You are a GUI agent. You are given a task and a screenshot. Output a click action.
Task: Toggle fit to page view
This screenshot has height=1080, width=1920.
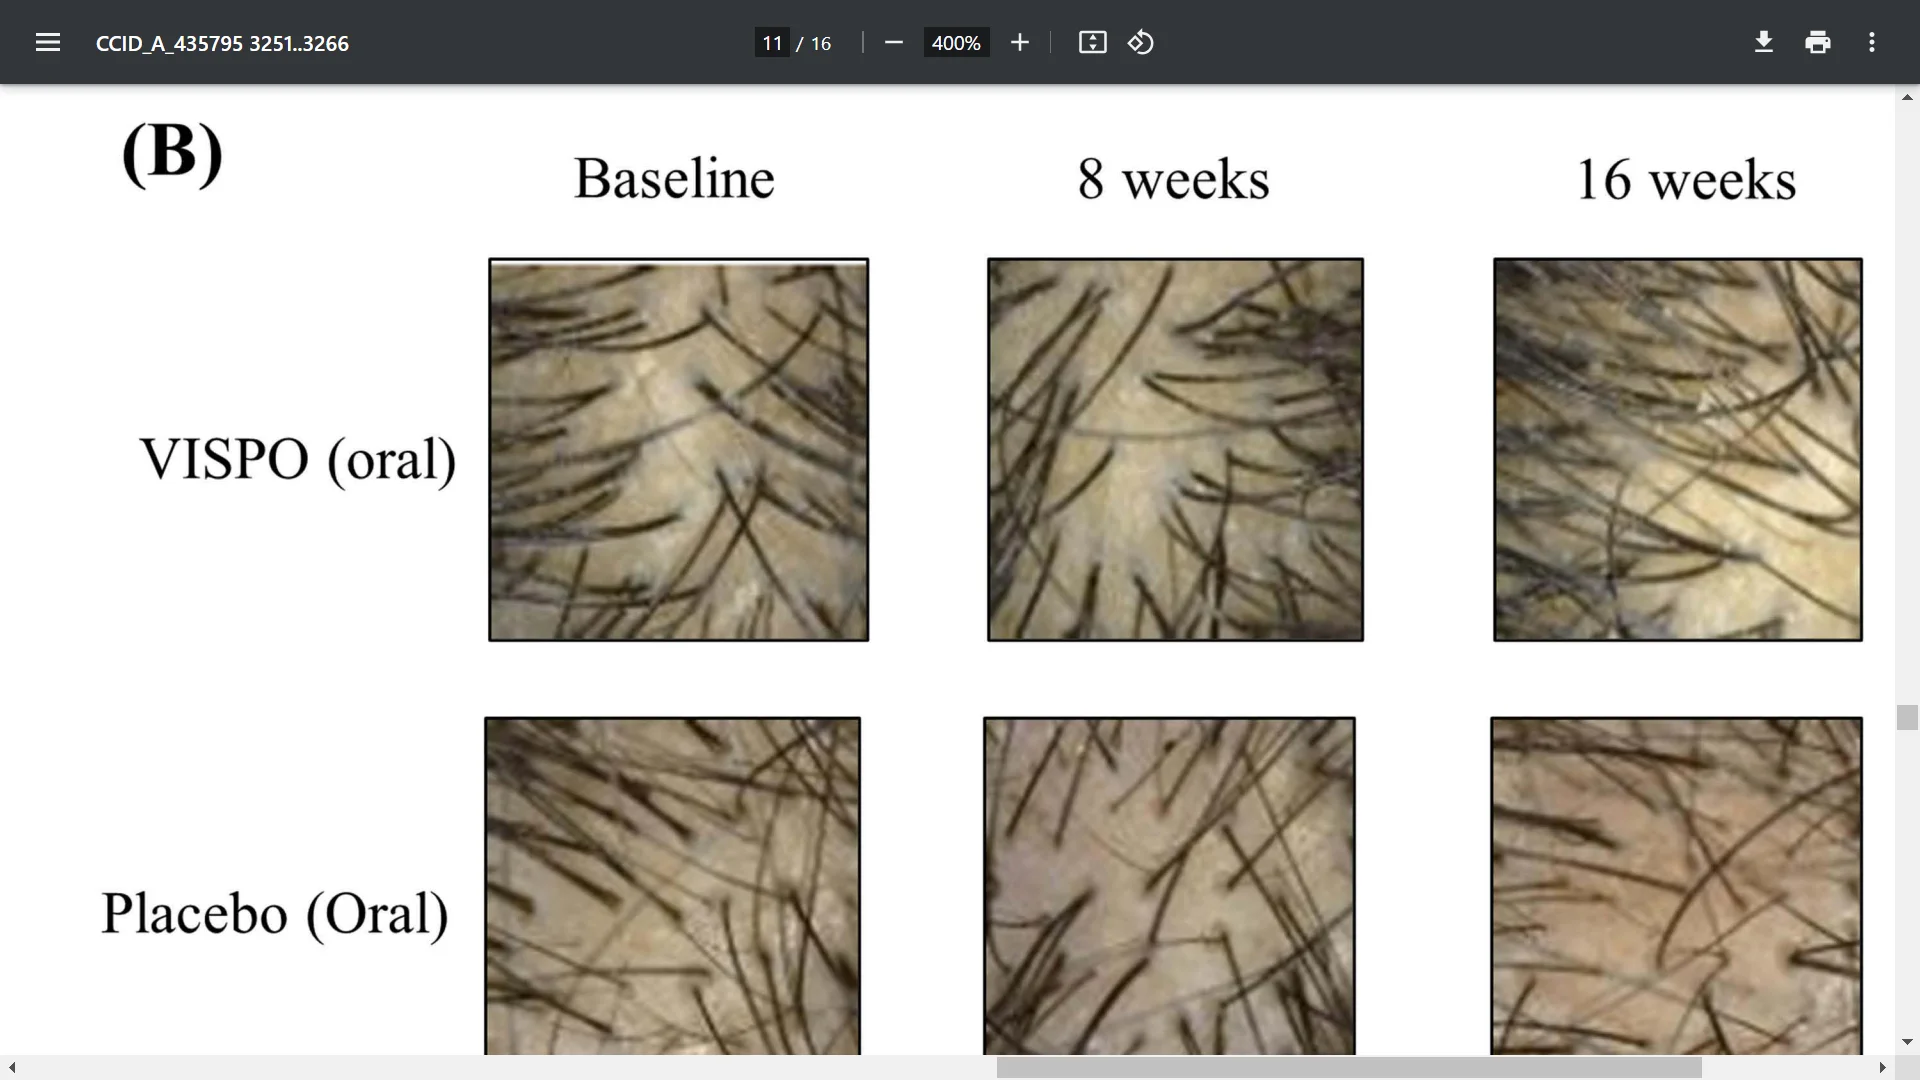point(1092,42)
